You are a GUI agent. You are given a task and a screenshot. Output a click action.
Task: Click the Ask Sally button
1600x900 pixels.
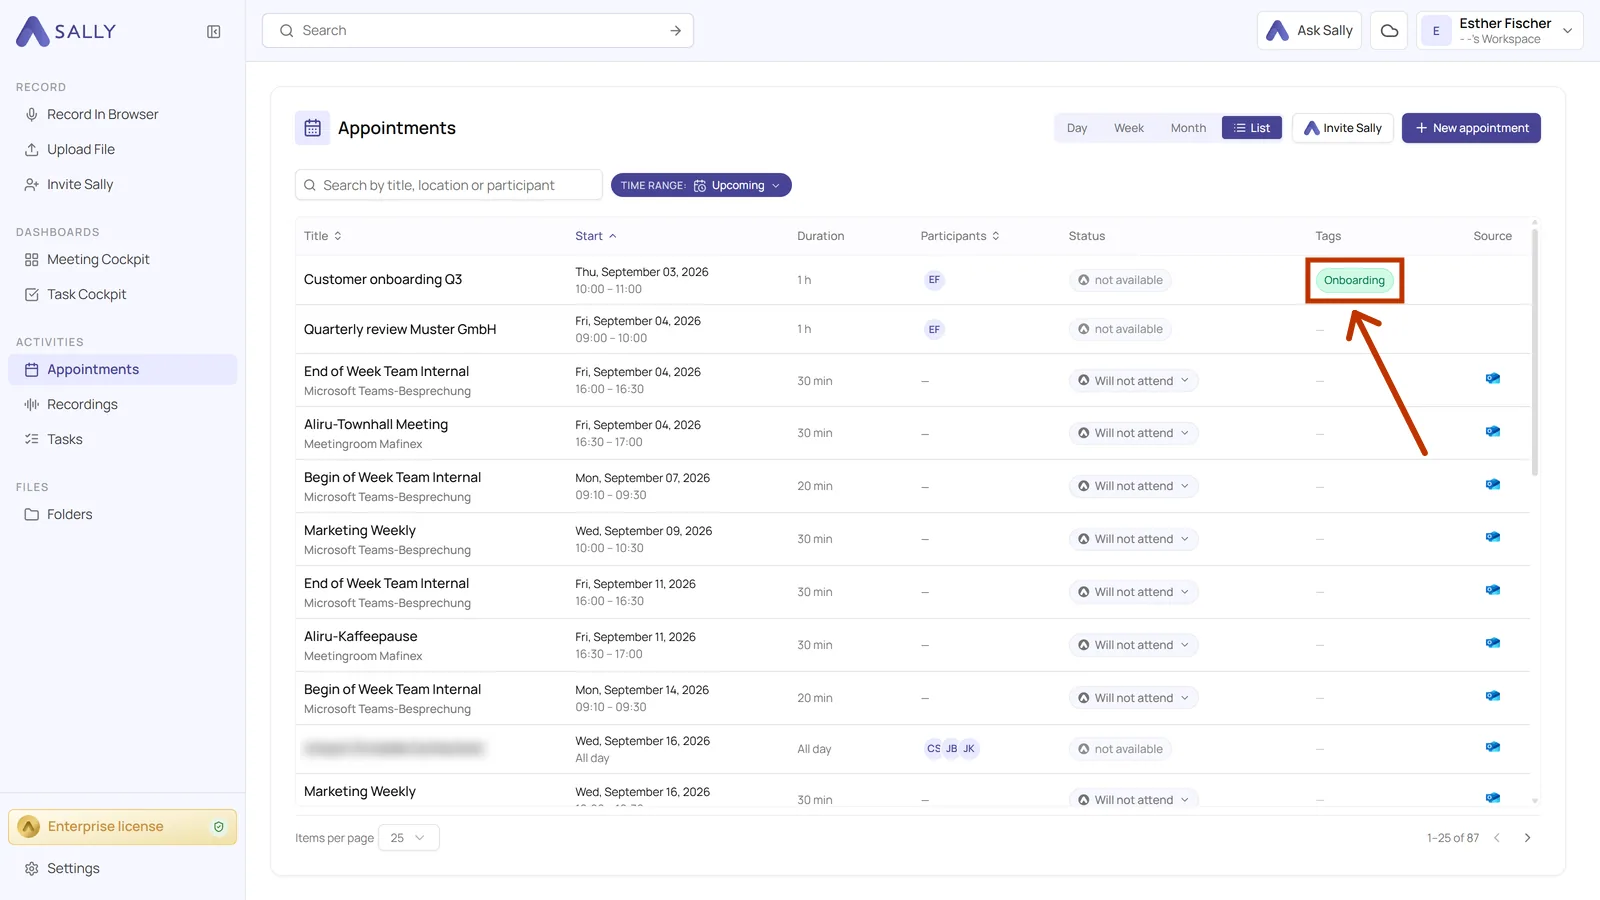pyautogui.click(x=1309, y=31)
